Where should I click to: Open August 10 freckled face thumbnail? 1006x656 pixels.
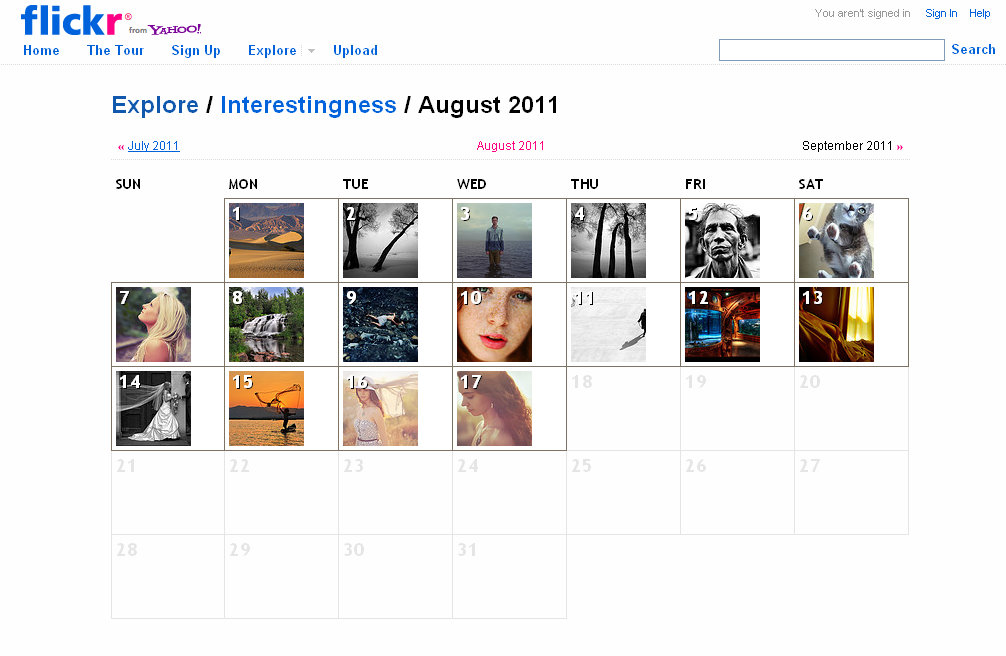point(494,325)
